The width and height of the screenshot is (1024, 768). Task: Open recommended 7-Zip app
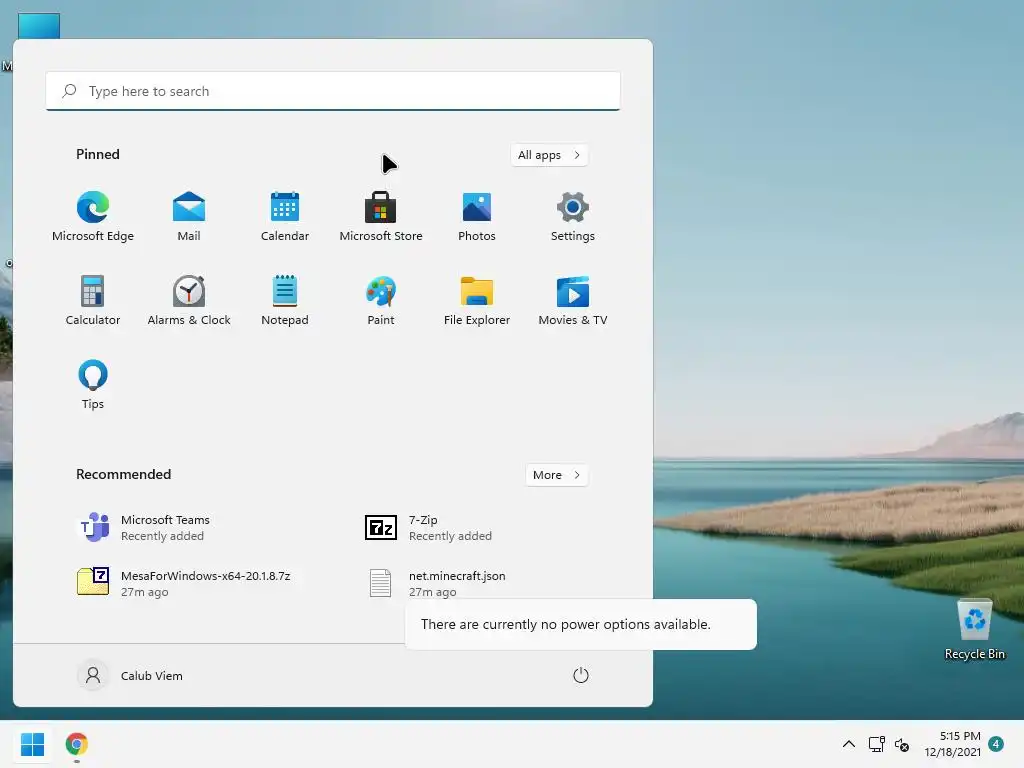428,528
